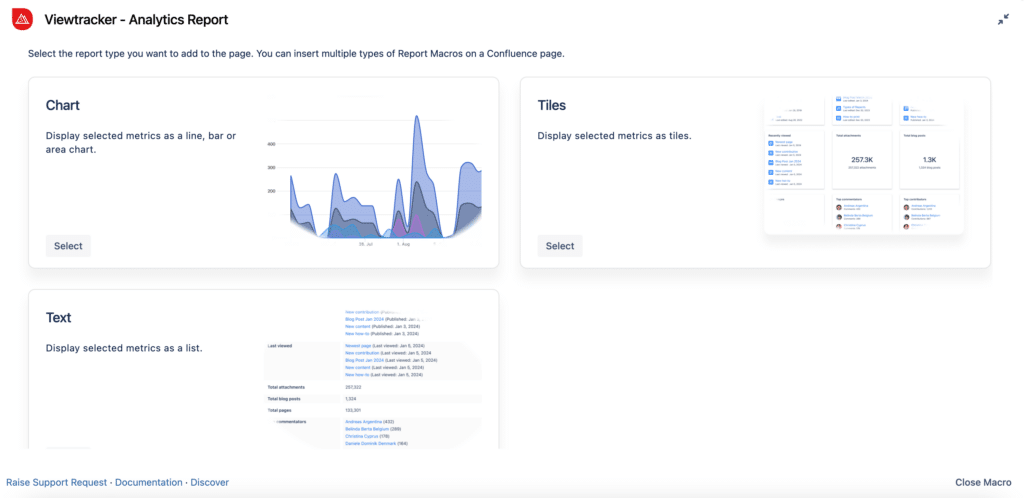The image size is (1024, 498).
Task: Select the Chart report type
Action: (x=68, y=246)
